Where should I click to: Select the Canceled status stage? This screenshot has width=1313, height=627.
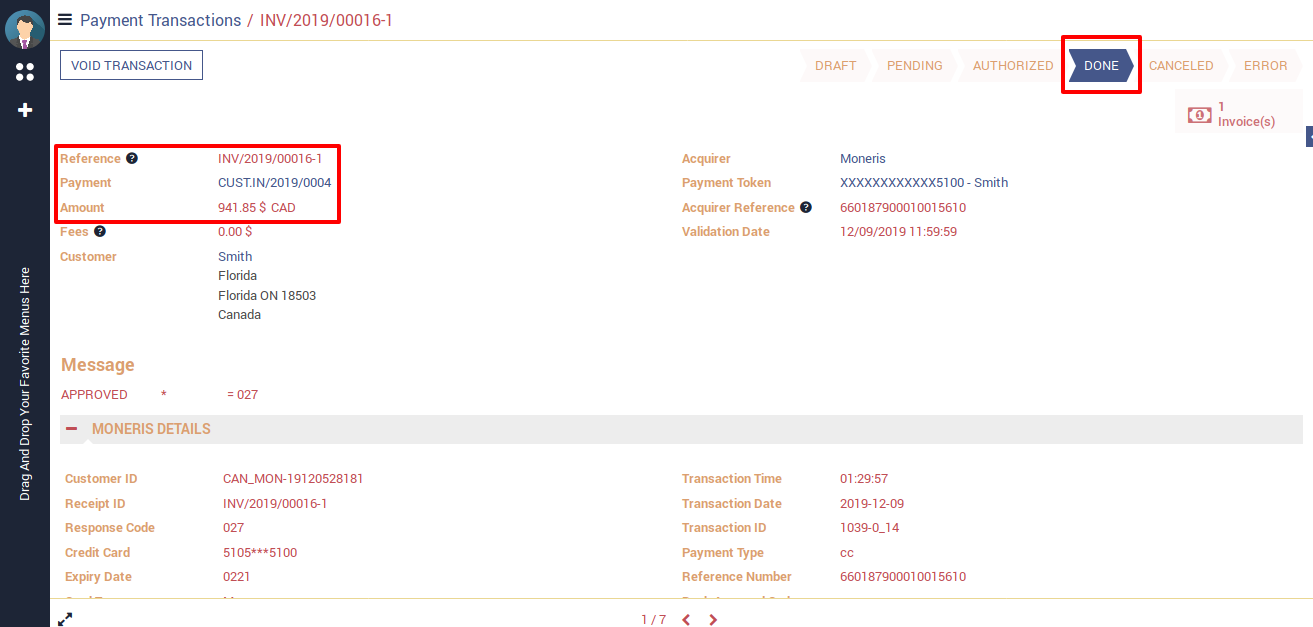(x=1180, y=66)
